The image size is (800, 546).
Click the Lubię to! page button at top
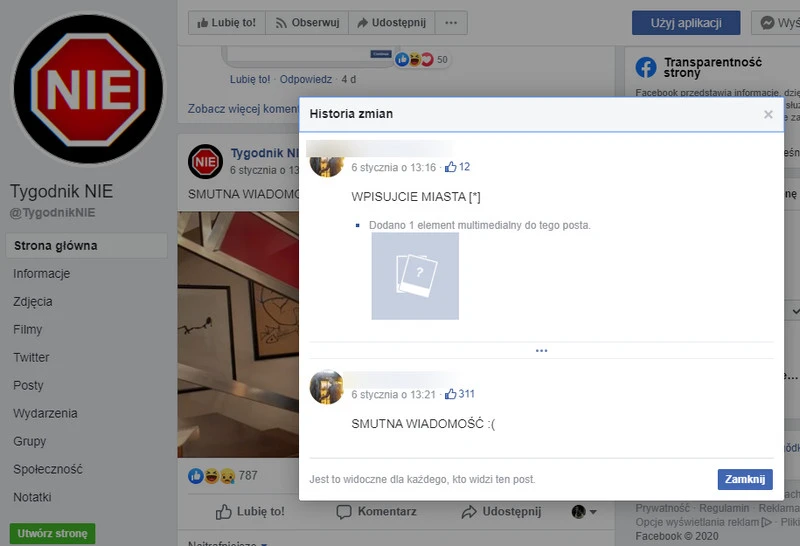[x=226, y=22]
